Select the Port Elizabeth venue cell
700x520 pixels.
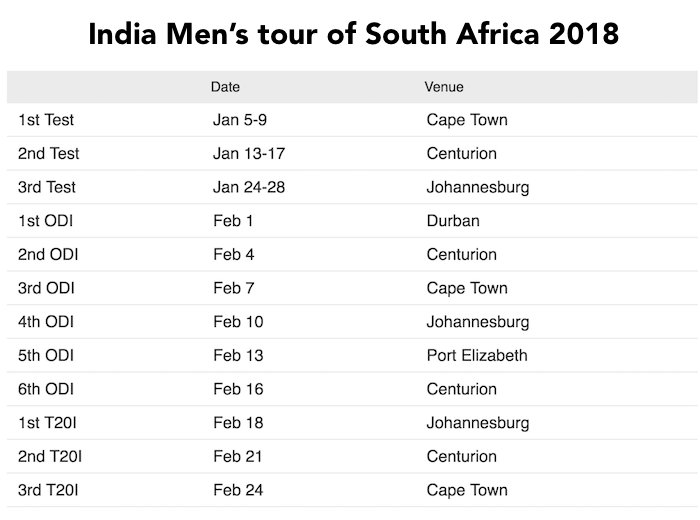click(476, 355)
